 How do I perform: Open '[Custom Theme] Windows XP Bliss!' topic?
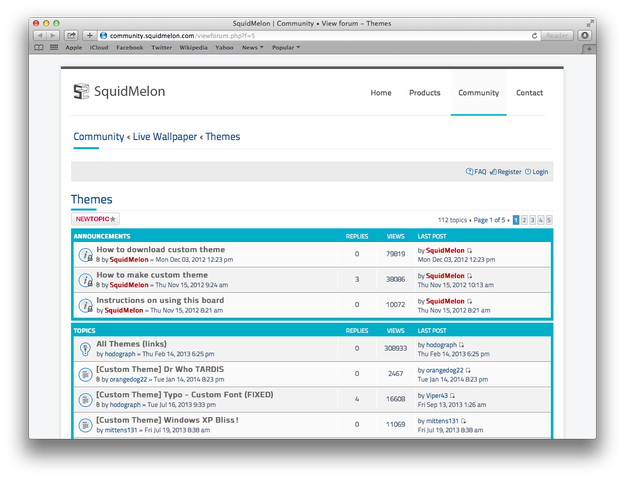tap(167, 420)
